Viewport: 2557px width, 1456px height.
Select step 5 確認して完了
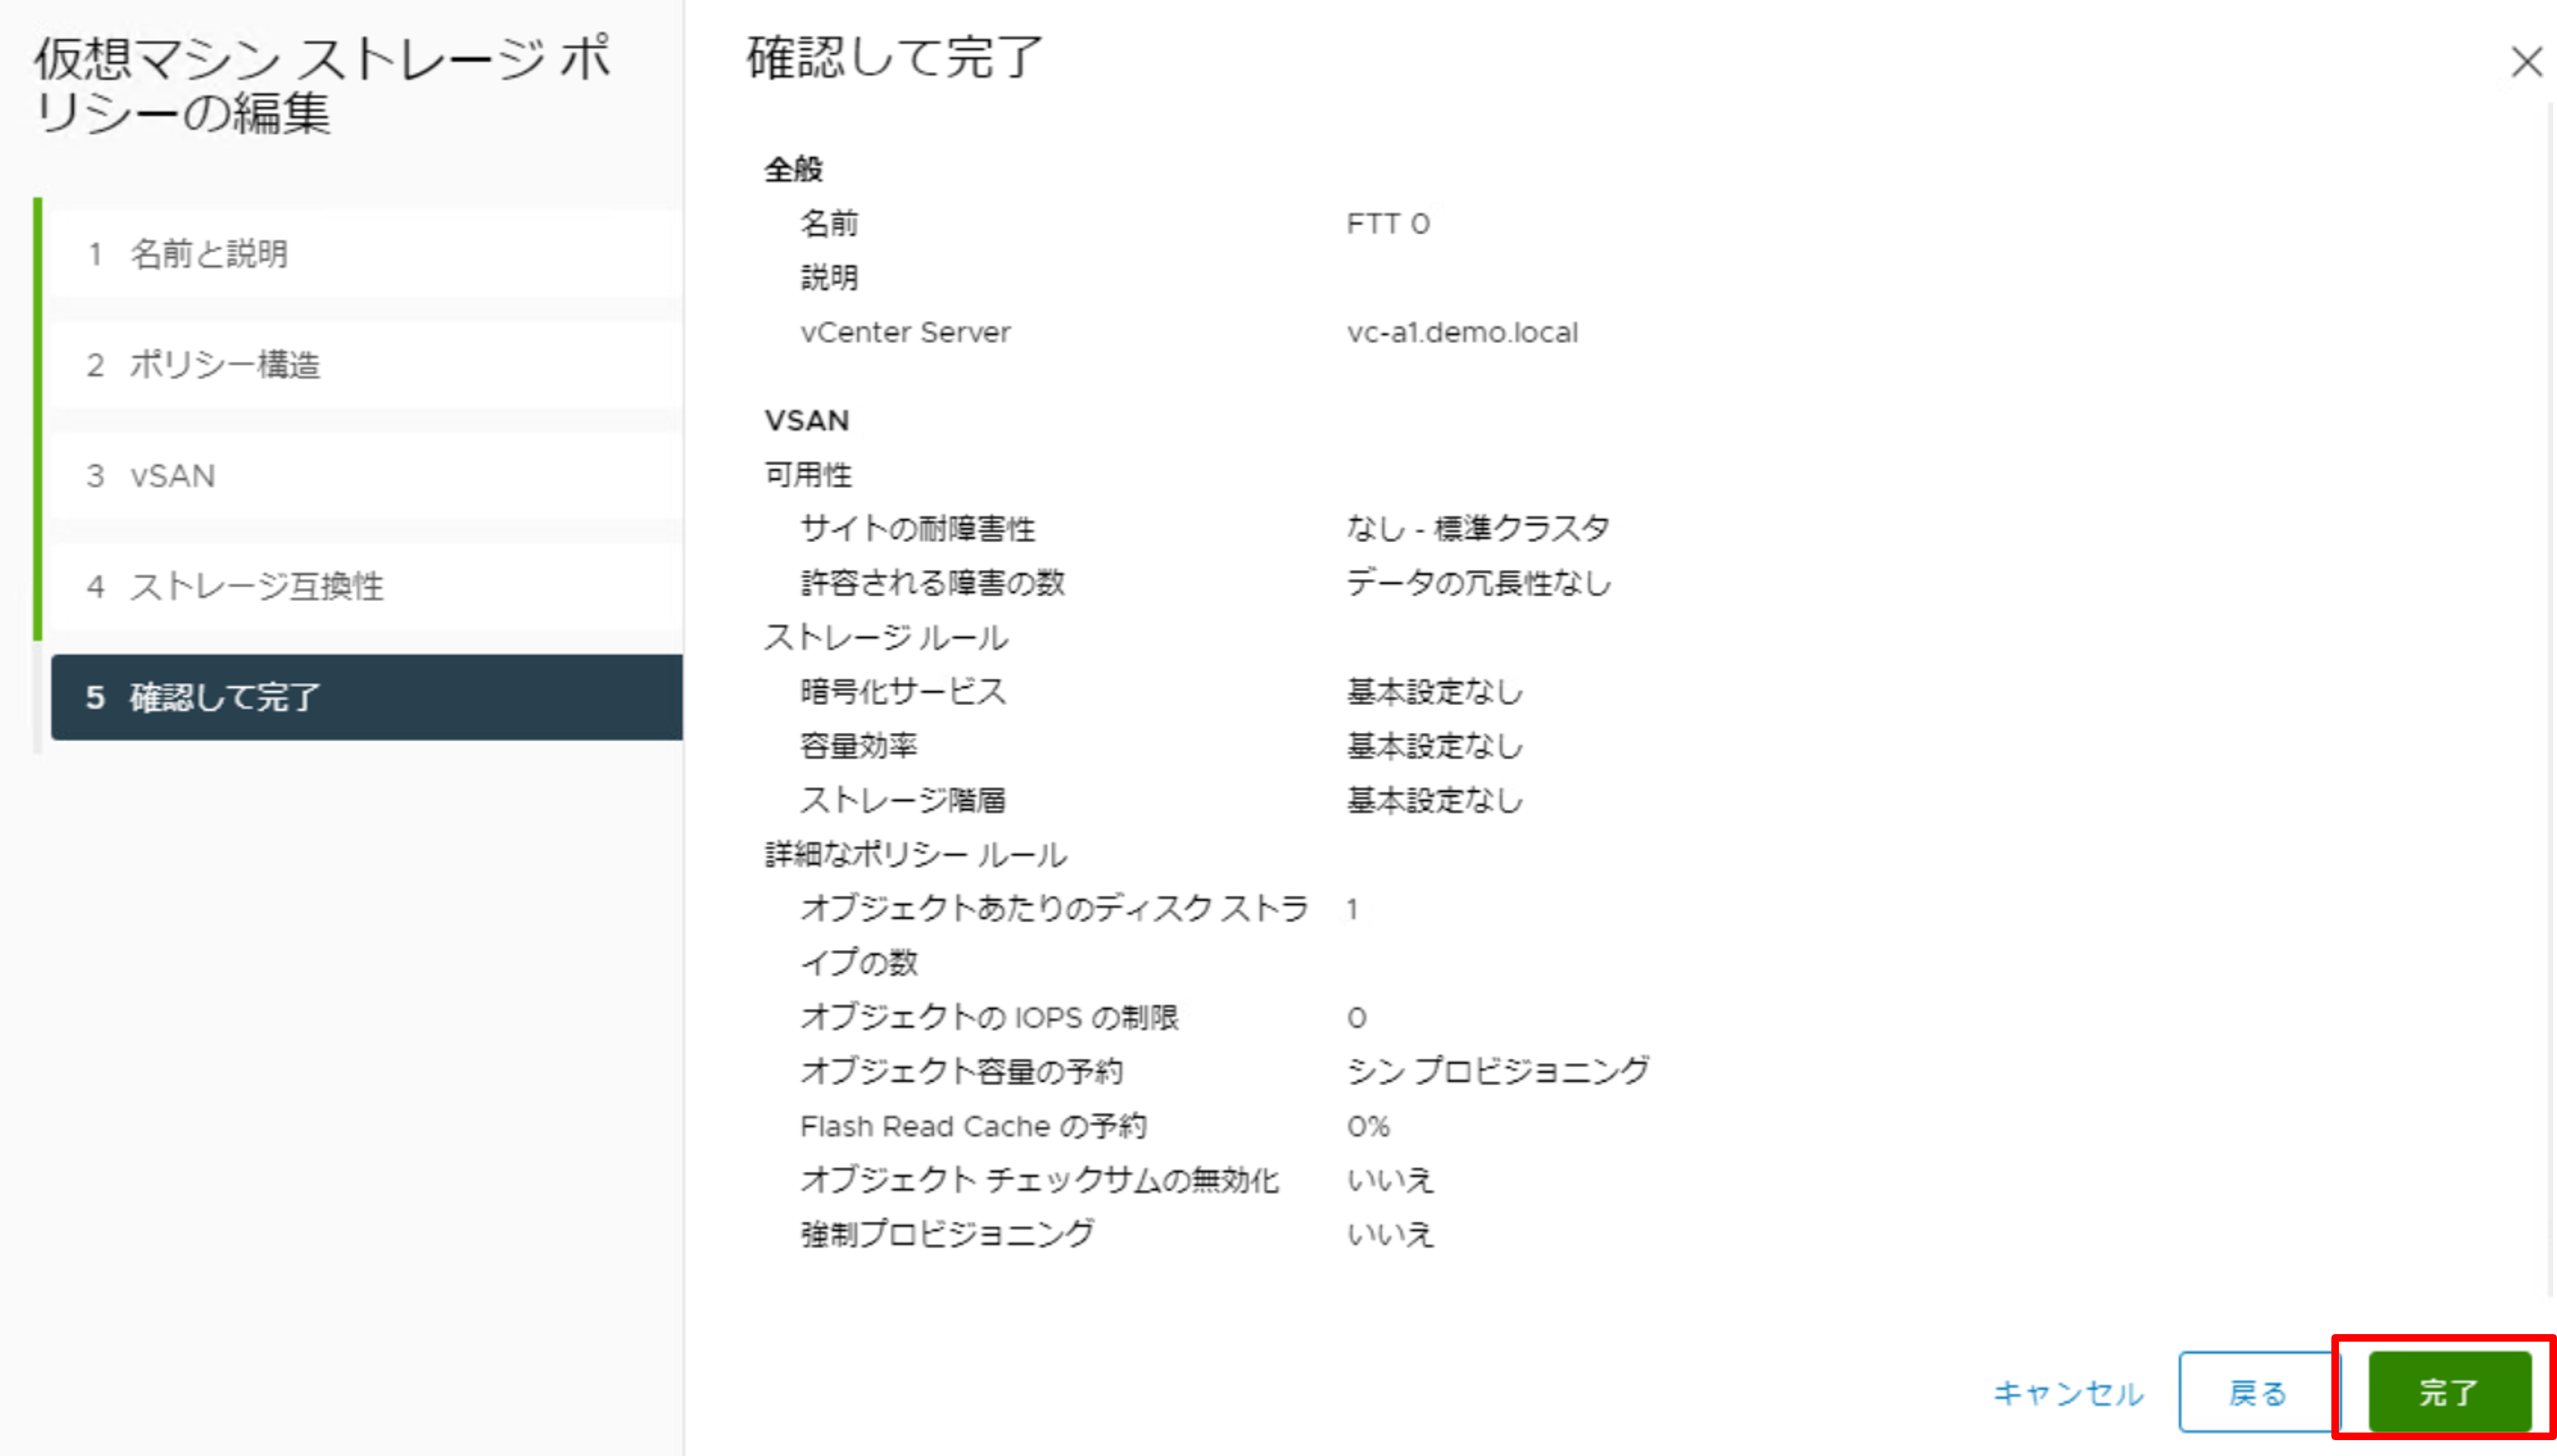click(366, 697)
